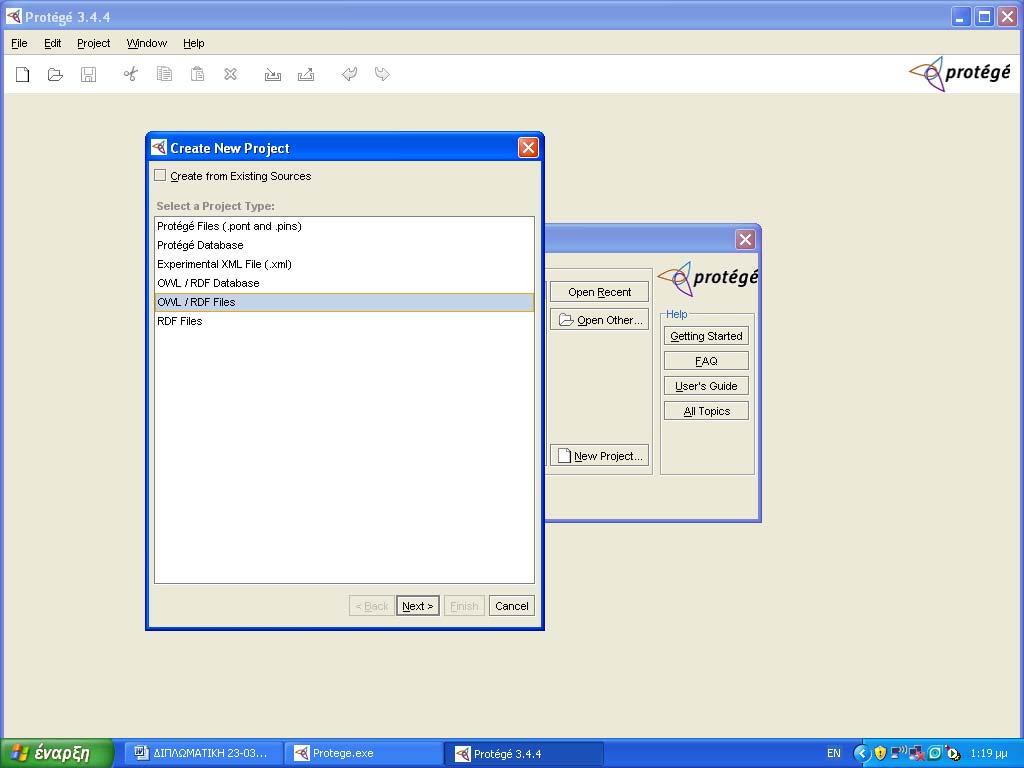Click New Project in the welcome dialog
This screenshot has width=1024, height=768.
(600, 456)
